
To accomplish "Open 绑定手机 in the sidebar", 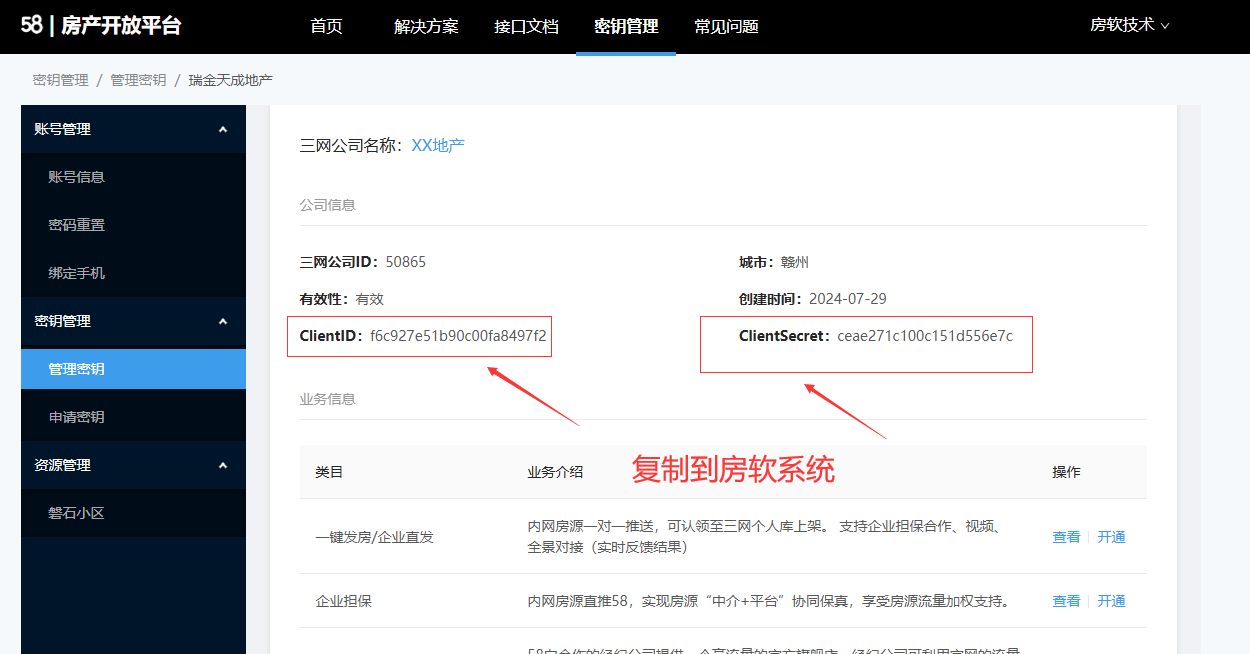I will click(133, 273).
